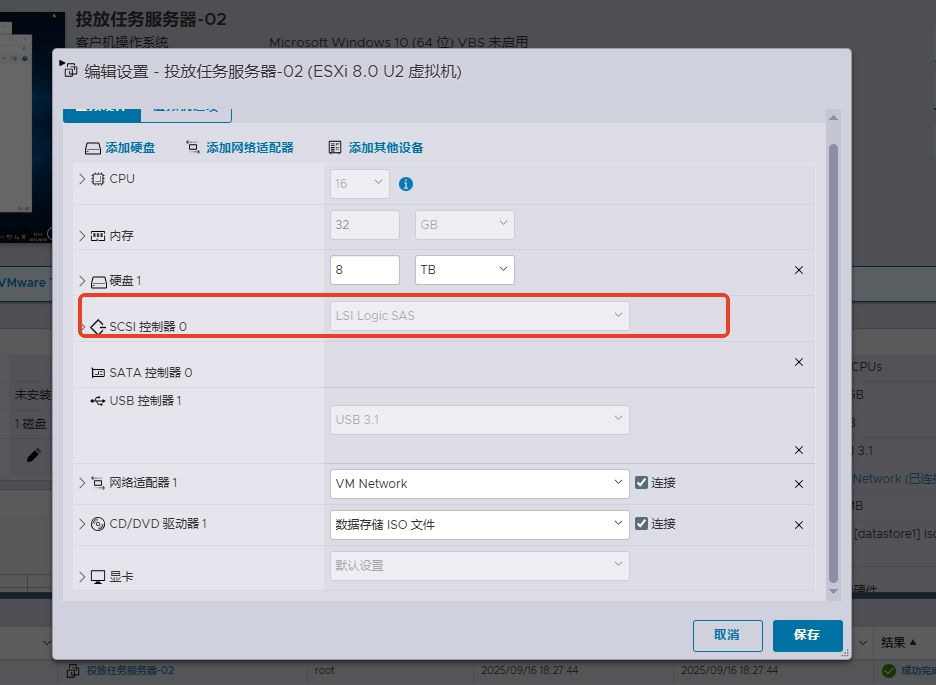Click the dialog scrollbar up arrow
936x685 pixels.
[833, 118]
